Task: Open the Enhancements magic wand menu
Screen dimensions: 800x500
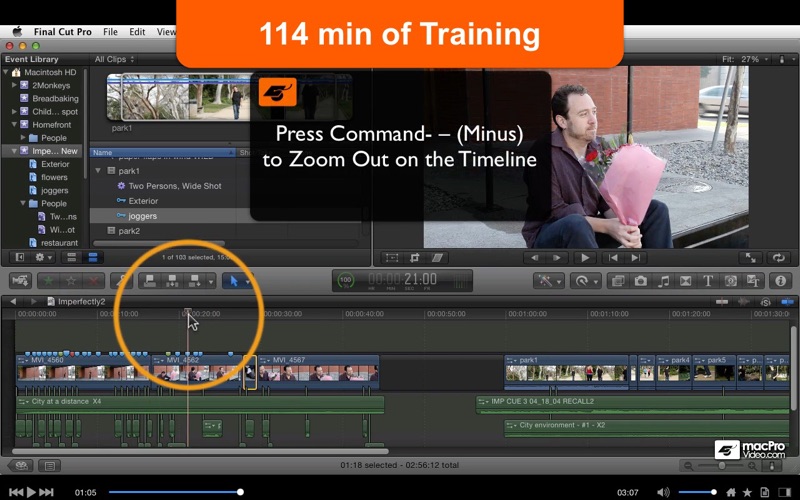Action: [x=548, y=281]
